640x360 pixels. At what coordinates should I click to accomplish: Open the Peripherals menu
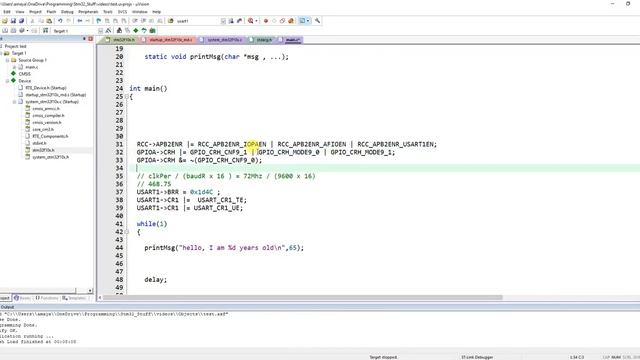point(88,12)
